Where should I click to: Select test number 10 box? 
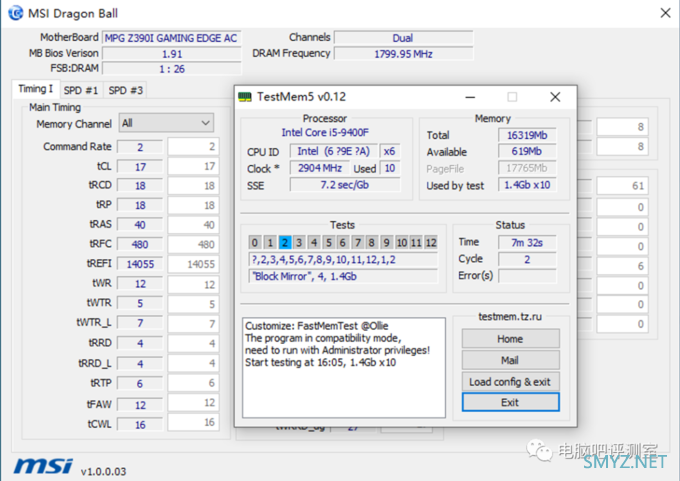402,242
